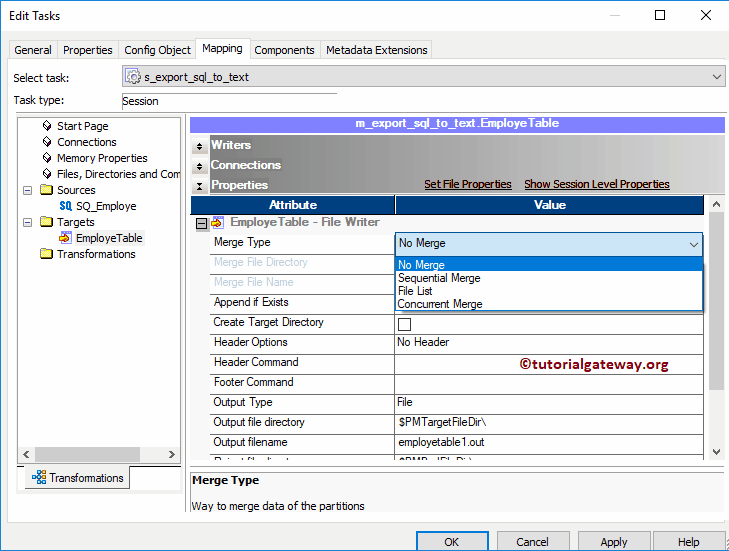Click the File Writer icon in the grid

point(218,223)
